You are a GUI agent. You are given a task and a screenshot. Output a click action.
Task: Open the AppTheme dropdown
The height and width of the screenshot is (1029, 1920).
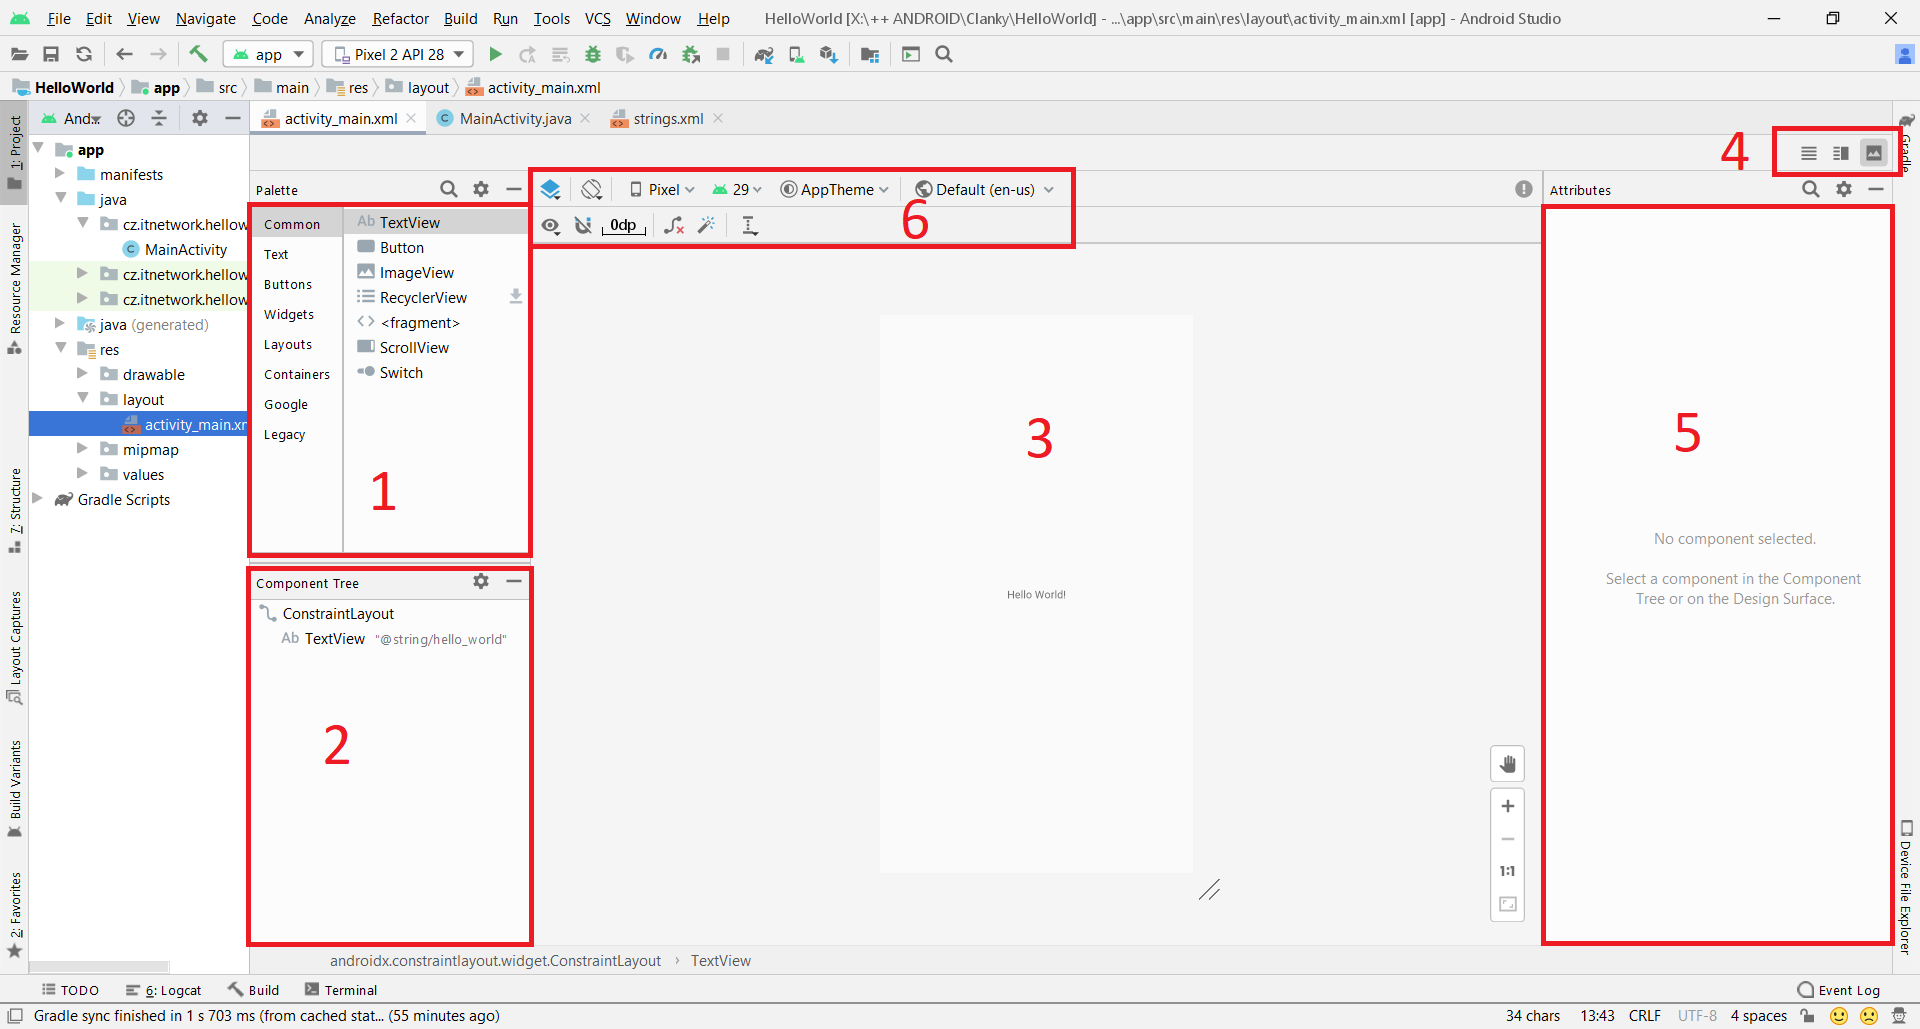point(835,189)
